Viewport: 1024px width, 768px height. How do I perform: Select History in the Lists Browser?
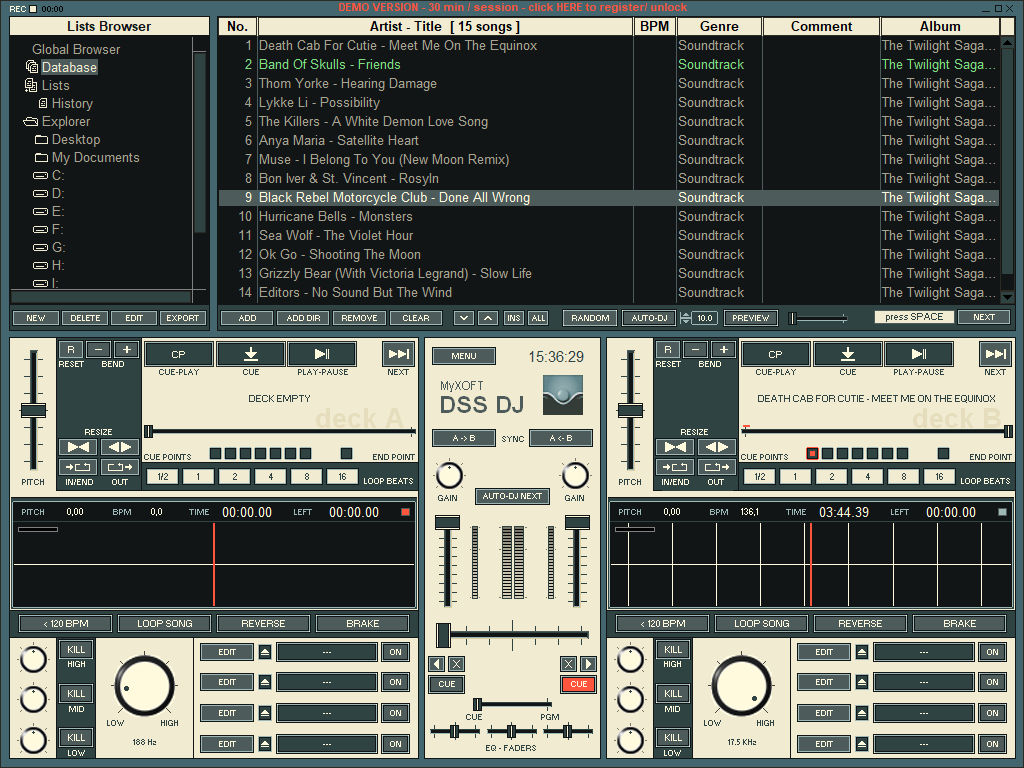pos(72,103)
